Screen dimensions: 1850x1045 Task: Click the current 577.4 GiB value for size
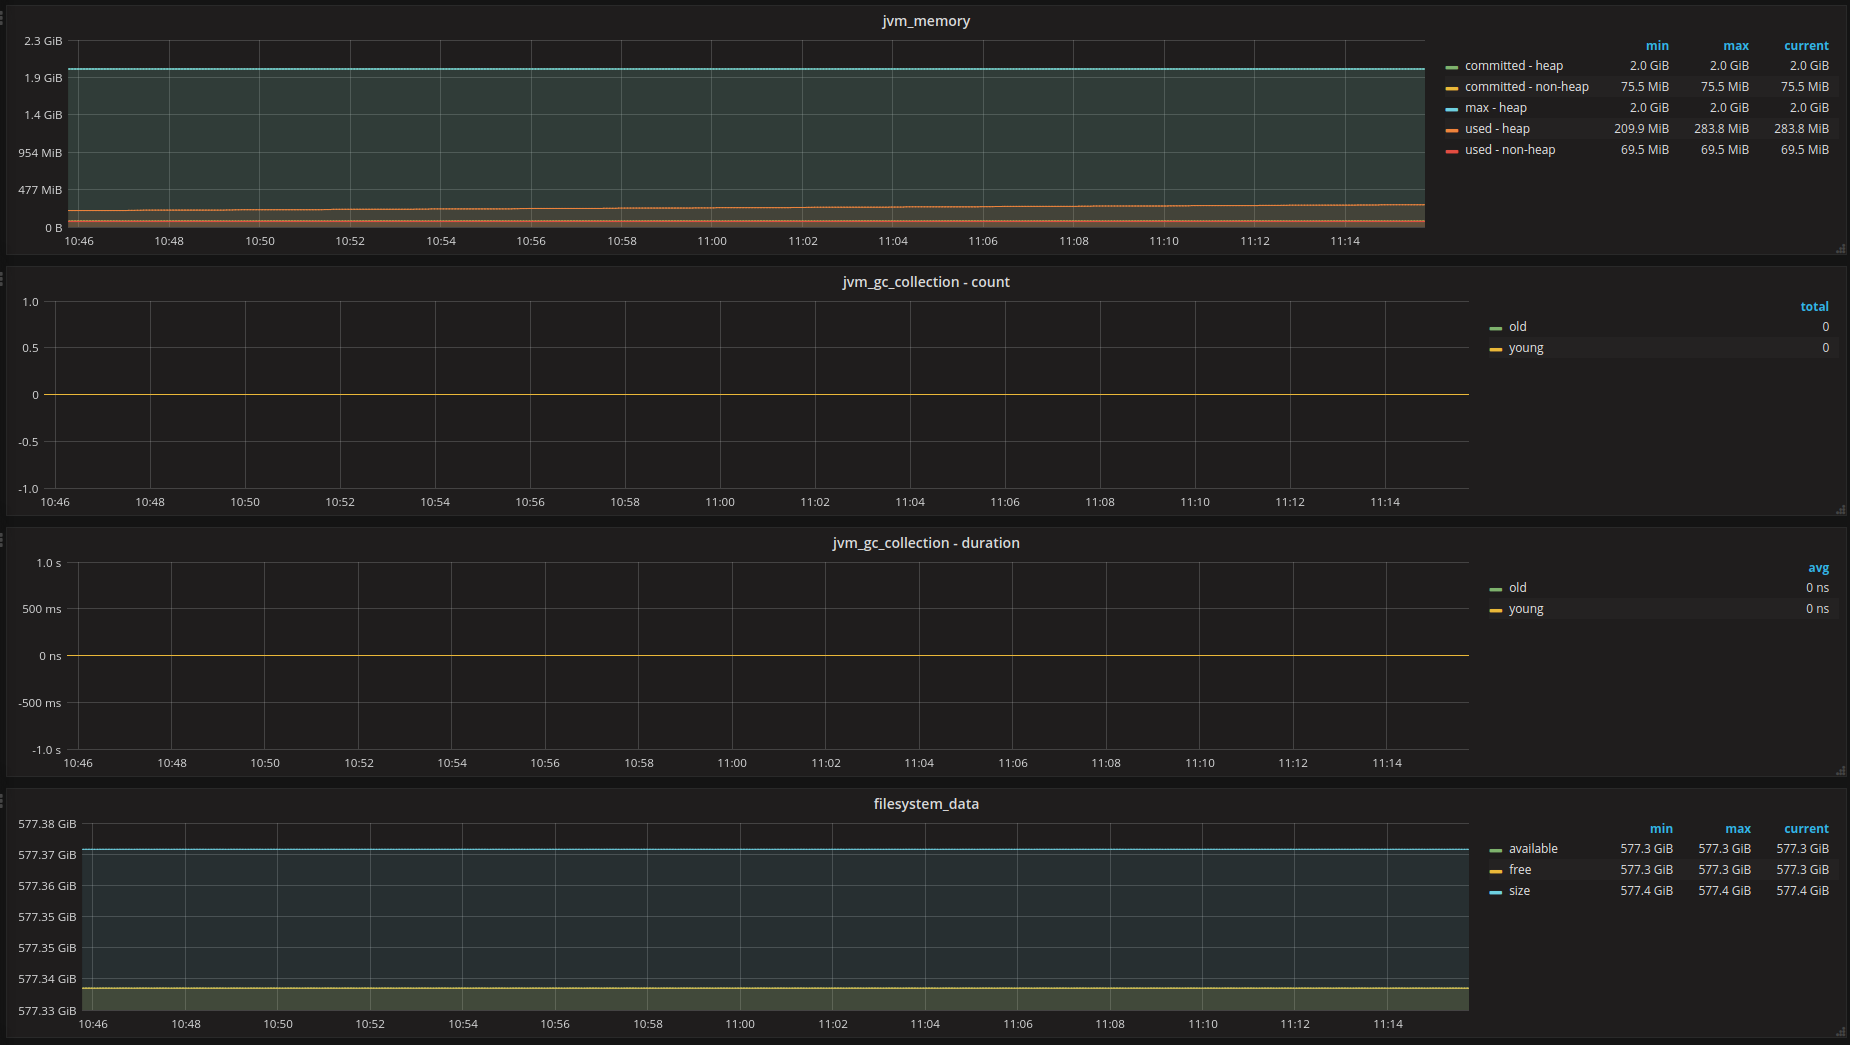point(1802,891)
